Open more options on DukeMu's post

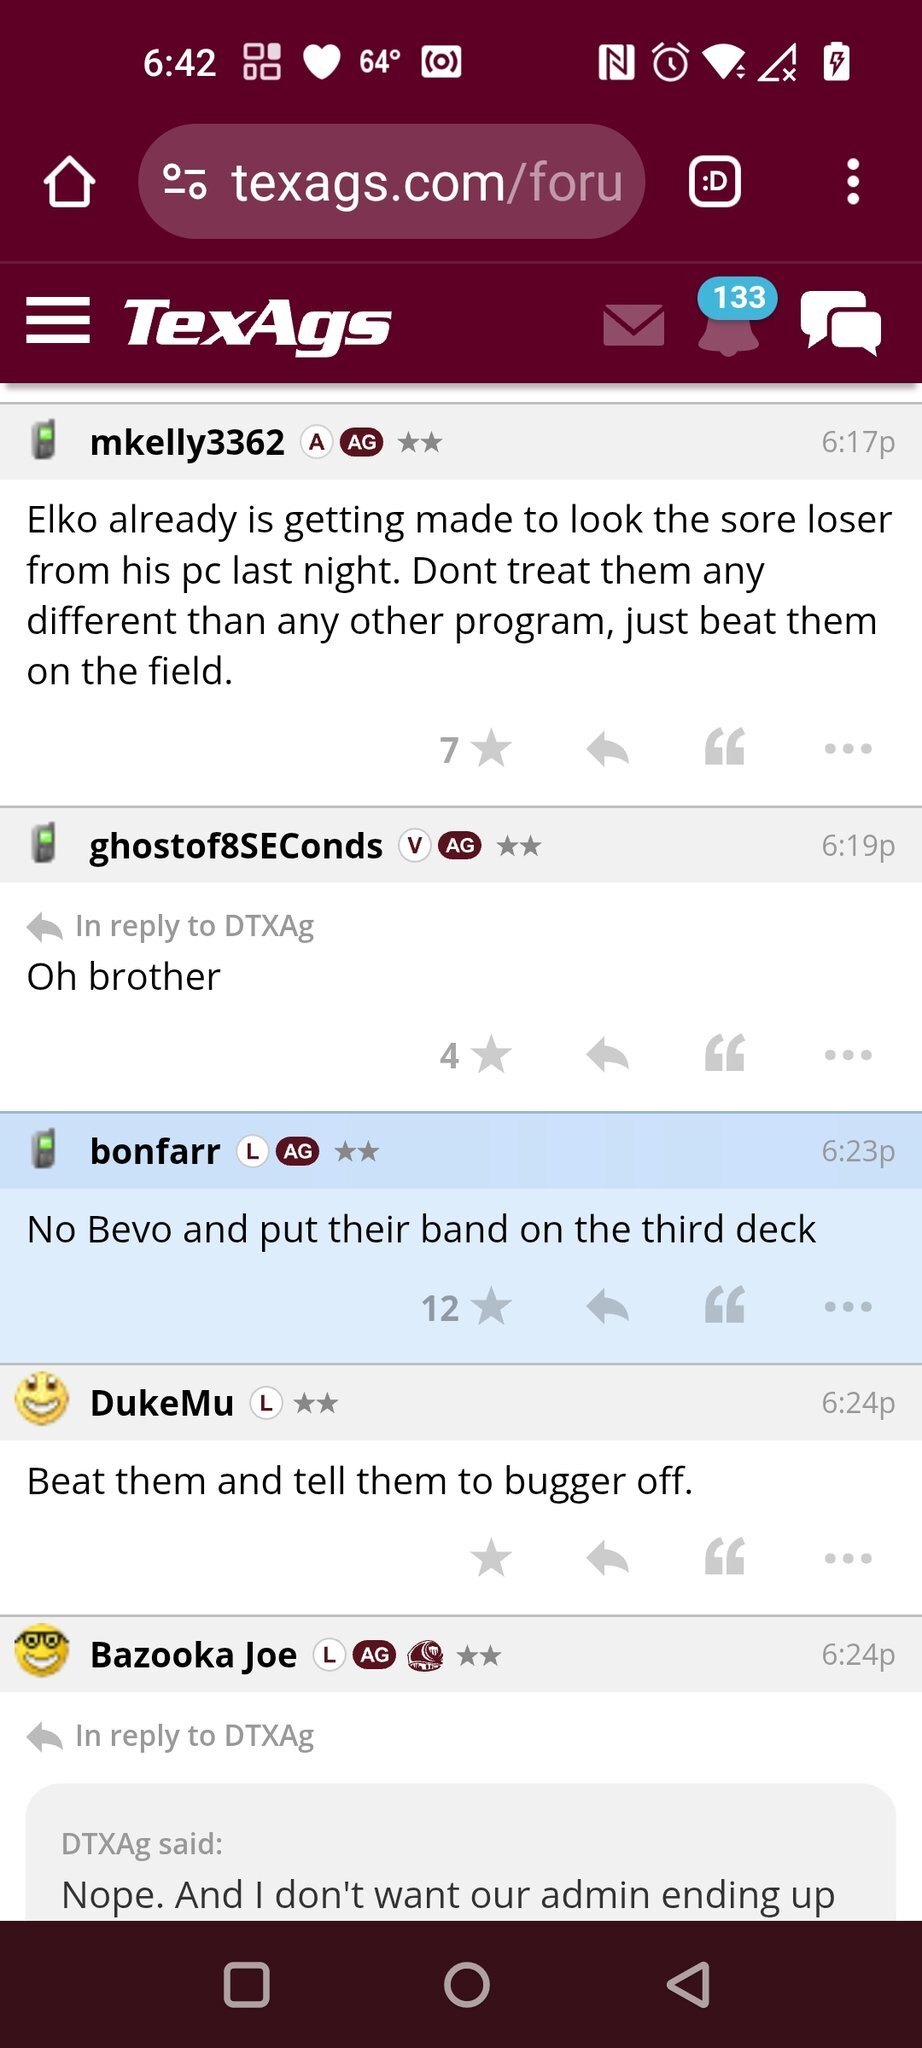pos(848,1558)
